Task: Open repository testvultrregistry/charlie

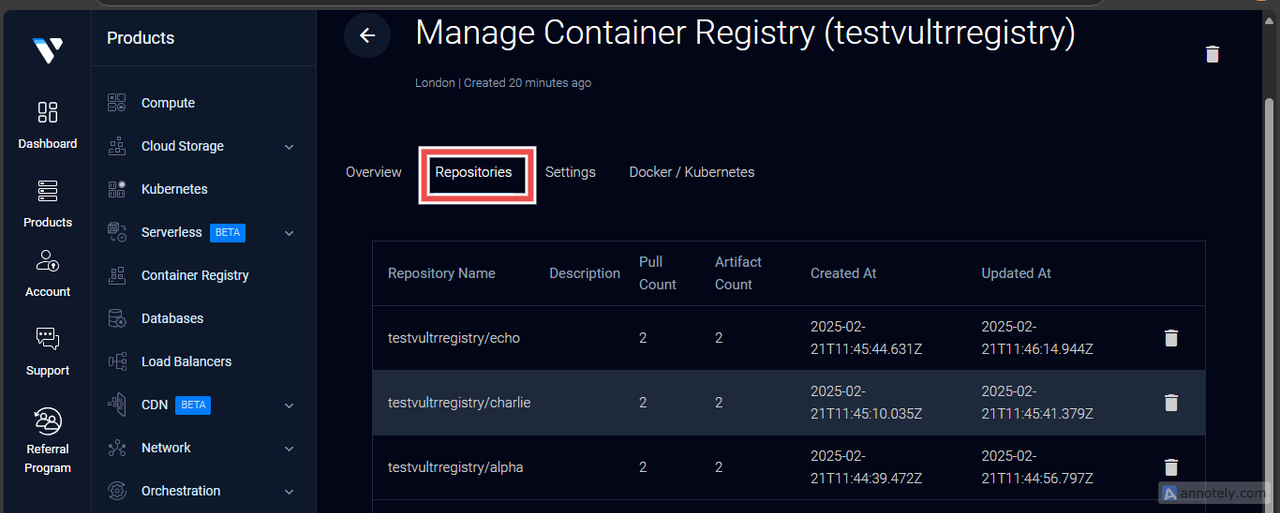Action: click(459, 402)
